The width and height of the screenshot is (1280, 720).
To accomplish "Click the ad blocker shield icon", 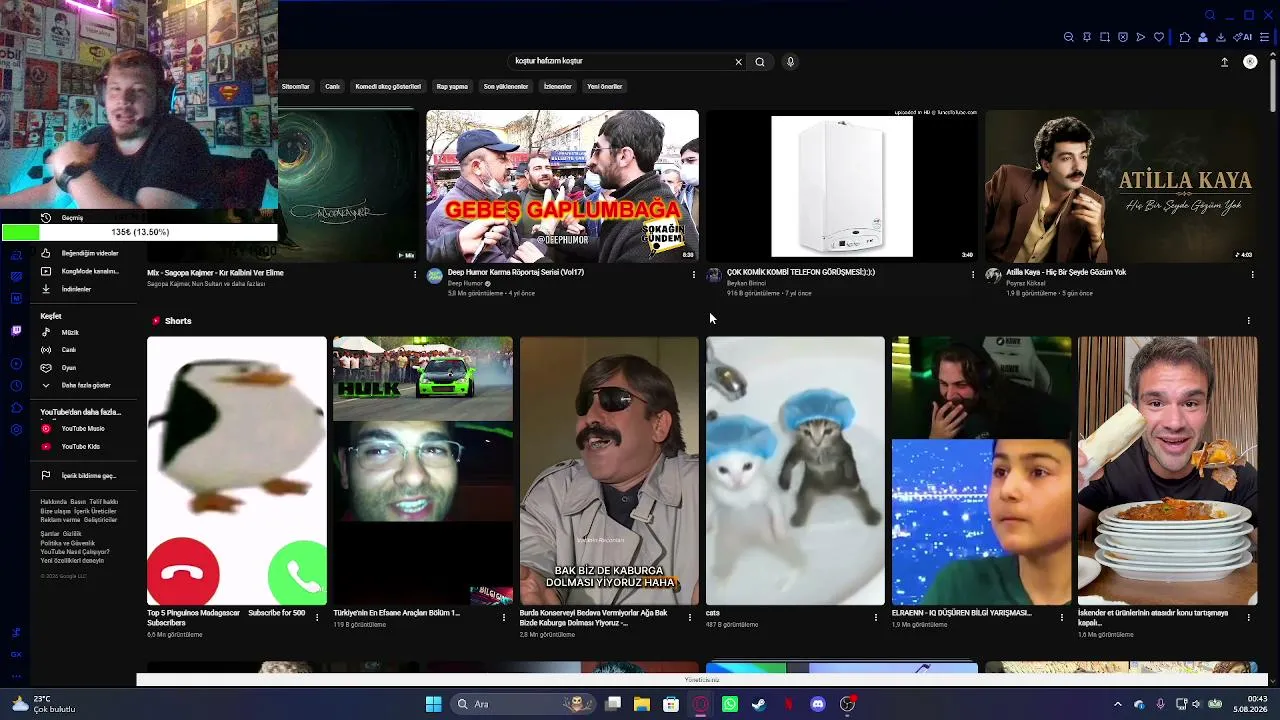I will [1123, 38].
